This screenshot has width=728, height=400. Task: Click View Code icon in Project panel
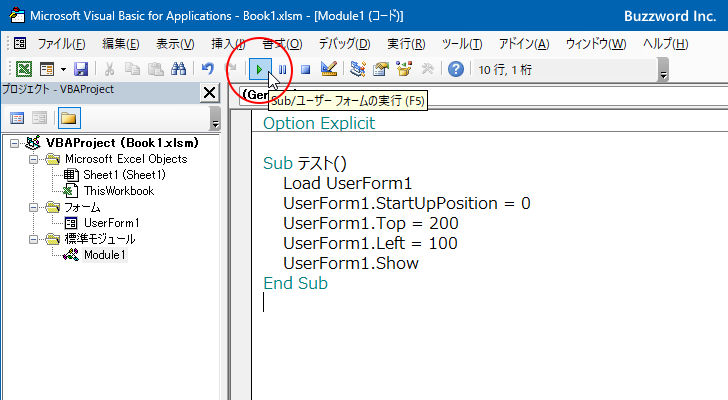pyautogui.click(x=17, y=118)
